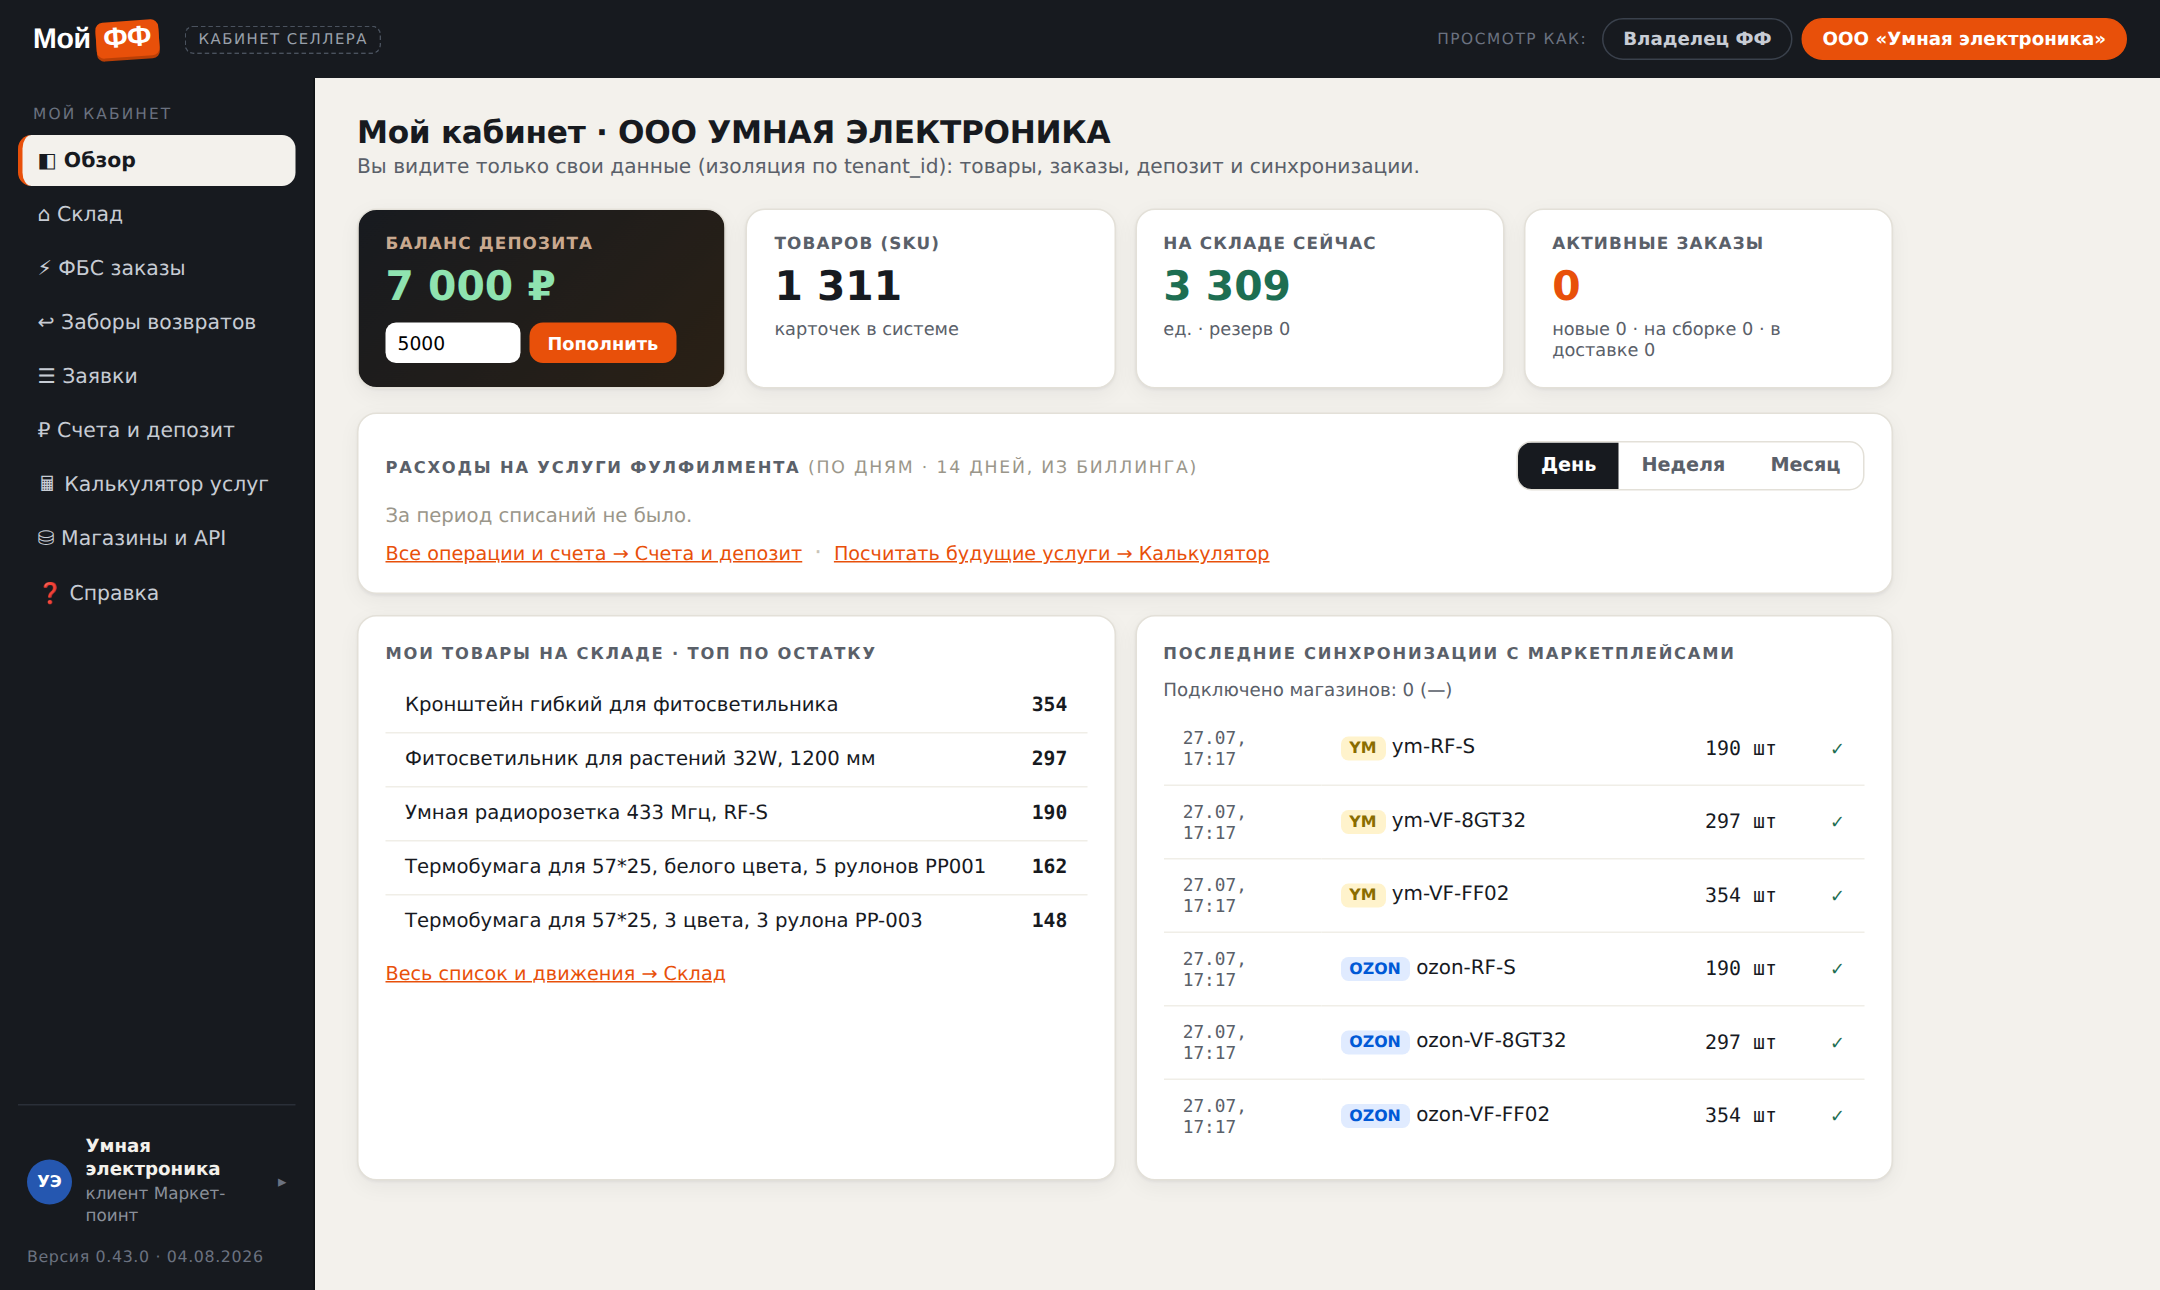Select row Термобумага белого цвета PP001
Viewport: 2160px width, 1290px height.
click(736, 867)
